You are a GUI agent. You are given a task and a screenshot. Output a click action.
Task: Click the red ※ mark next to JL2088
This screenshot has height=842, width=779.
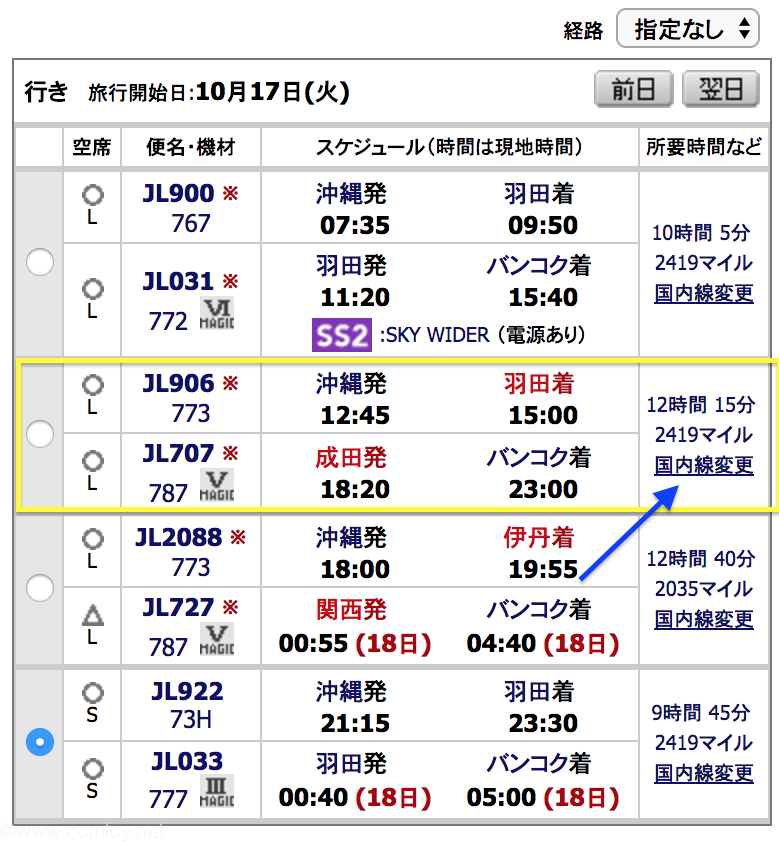click(238, 537)
